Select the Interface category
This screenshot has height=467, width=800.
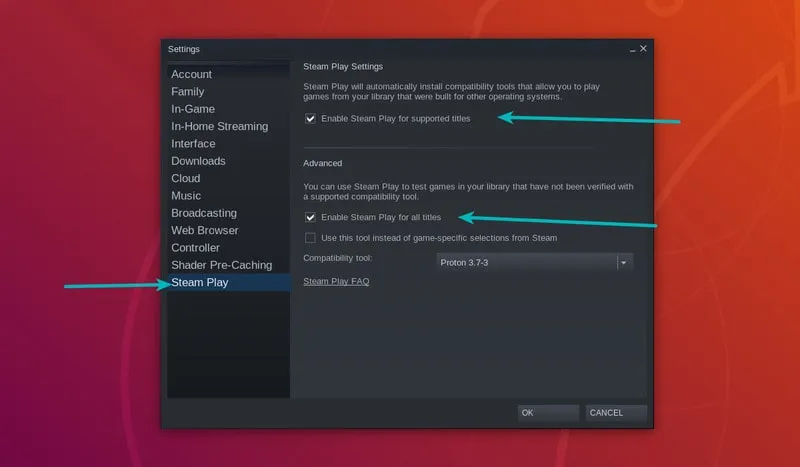point(229,143)
